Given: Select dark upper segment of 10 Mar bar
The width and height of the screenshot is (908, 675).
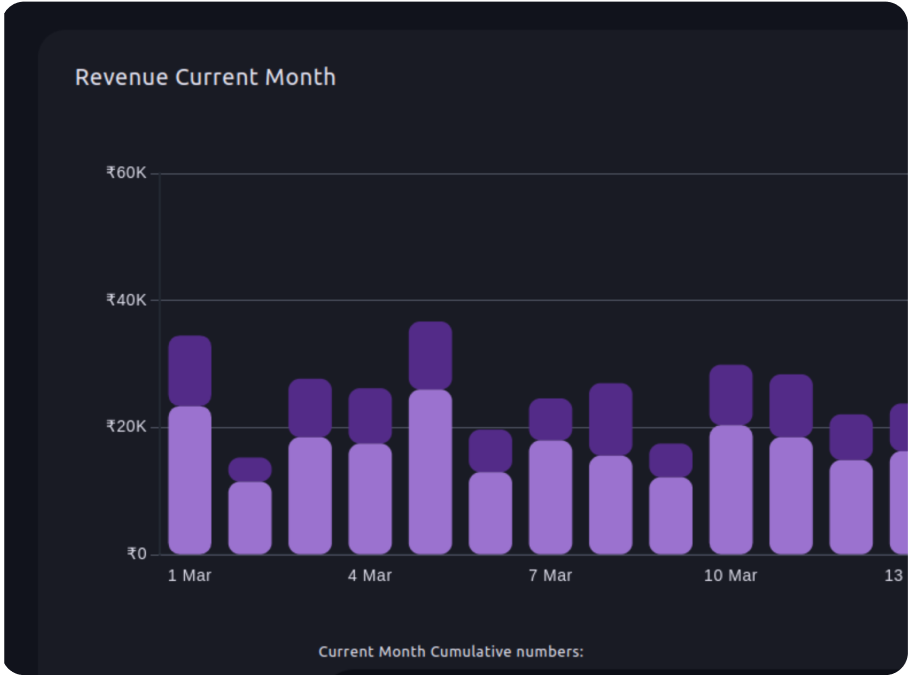Looking at the screenshot, I should (x=731, y=395).
